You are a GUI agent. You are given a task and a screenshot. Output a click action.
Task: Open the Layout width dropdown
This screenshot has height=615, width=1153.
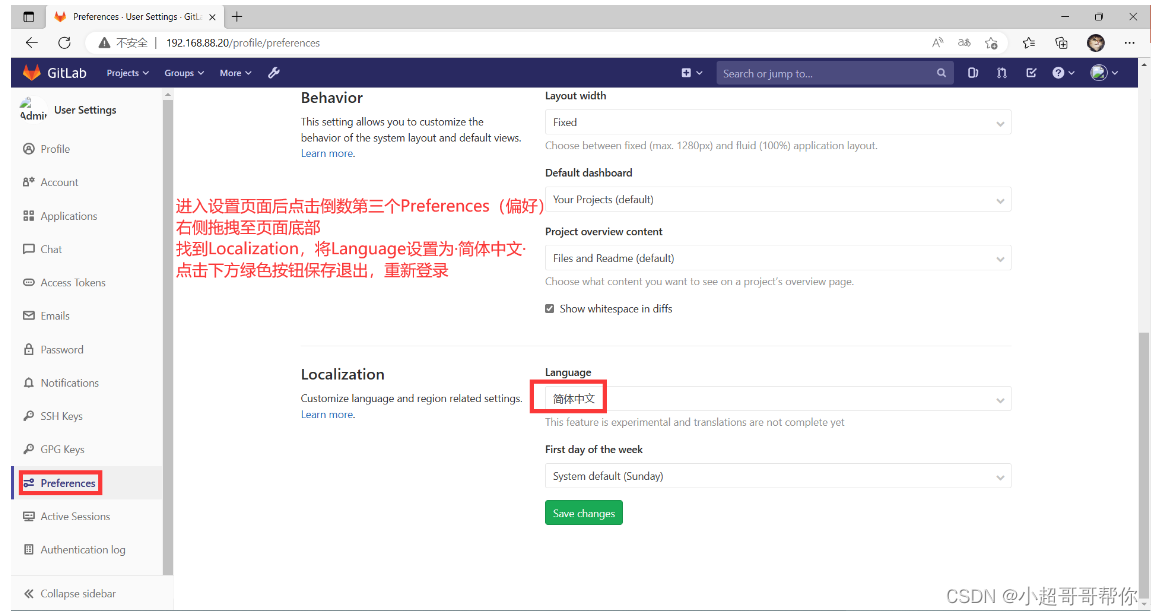(777, 121)
